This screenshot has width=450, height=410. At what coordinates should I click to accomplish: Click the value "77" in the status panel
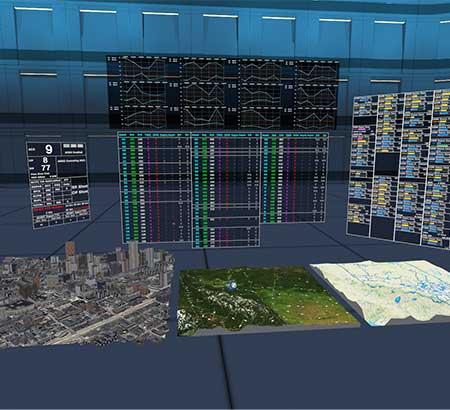[x=46, y=168]
